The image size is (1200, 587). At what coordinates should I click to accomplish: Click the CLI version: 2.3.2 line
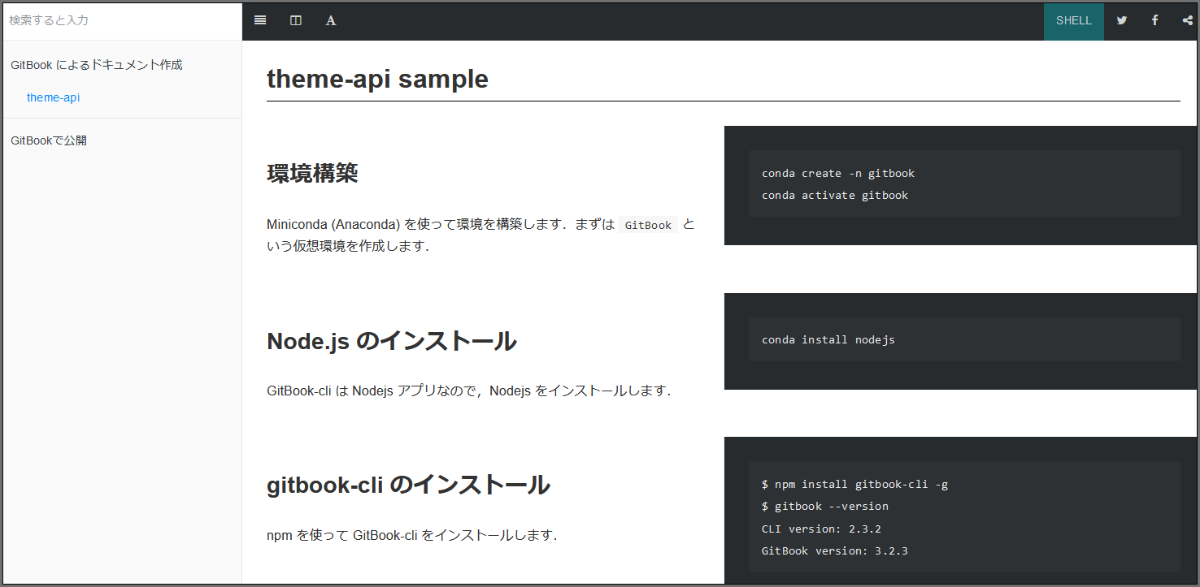[x=821, y=528]
